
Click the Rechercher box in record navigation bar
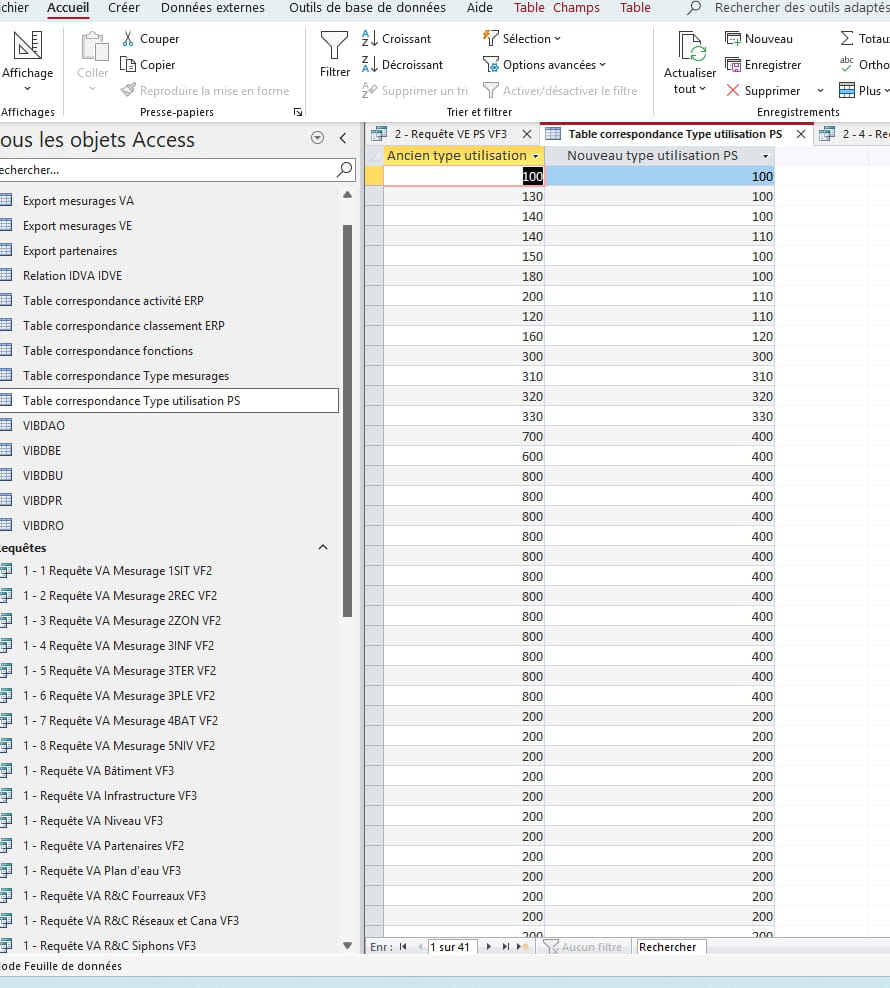[670, 947]
